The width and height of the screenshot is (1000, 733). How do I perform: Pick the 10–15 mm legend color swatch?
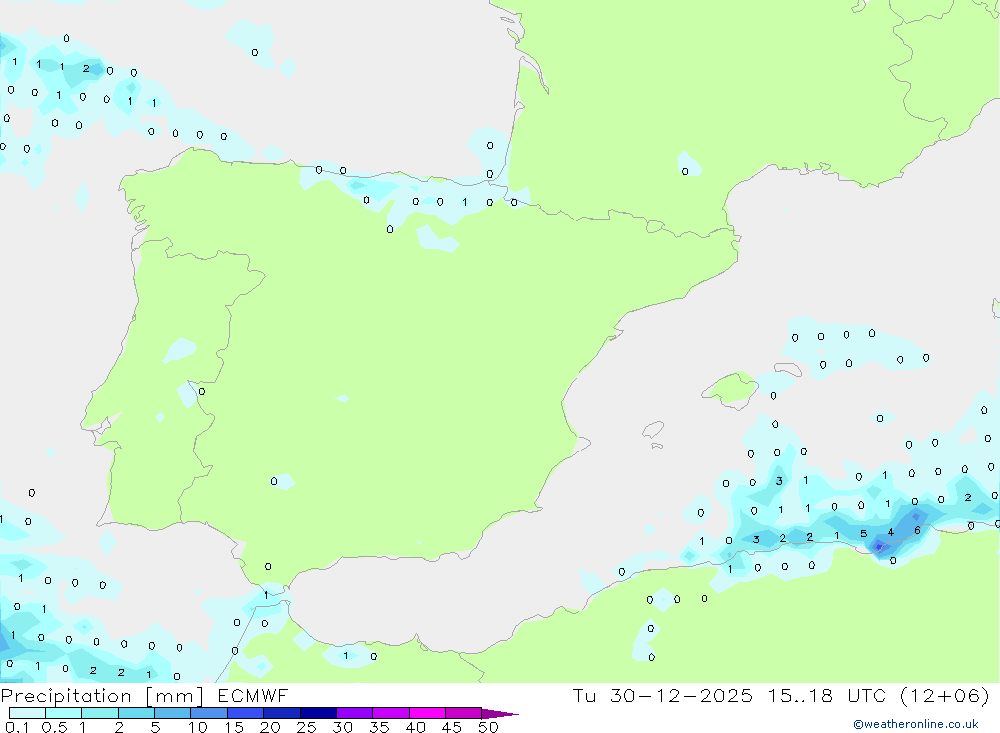209,713
